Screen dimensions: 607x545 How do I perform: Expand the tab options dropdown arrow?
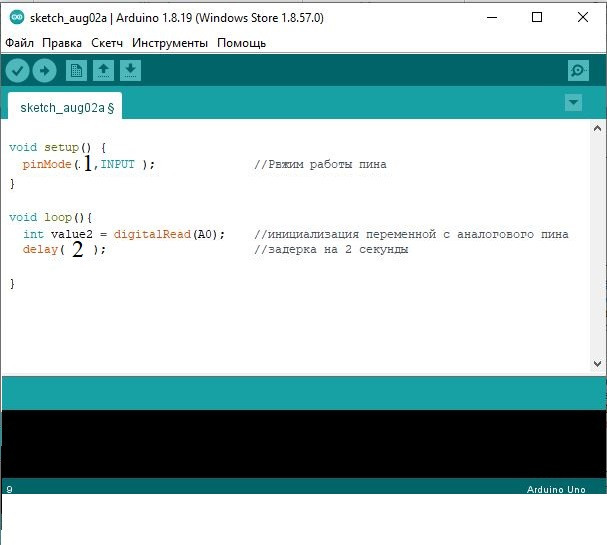pyautogui.click(x=573, y=103)
